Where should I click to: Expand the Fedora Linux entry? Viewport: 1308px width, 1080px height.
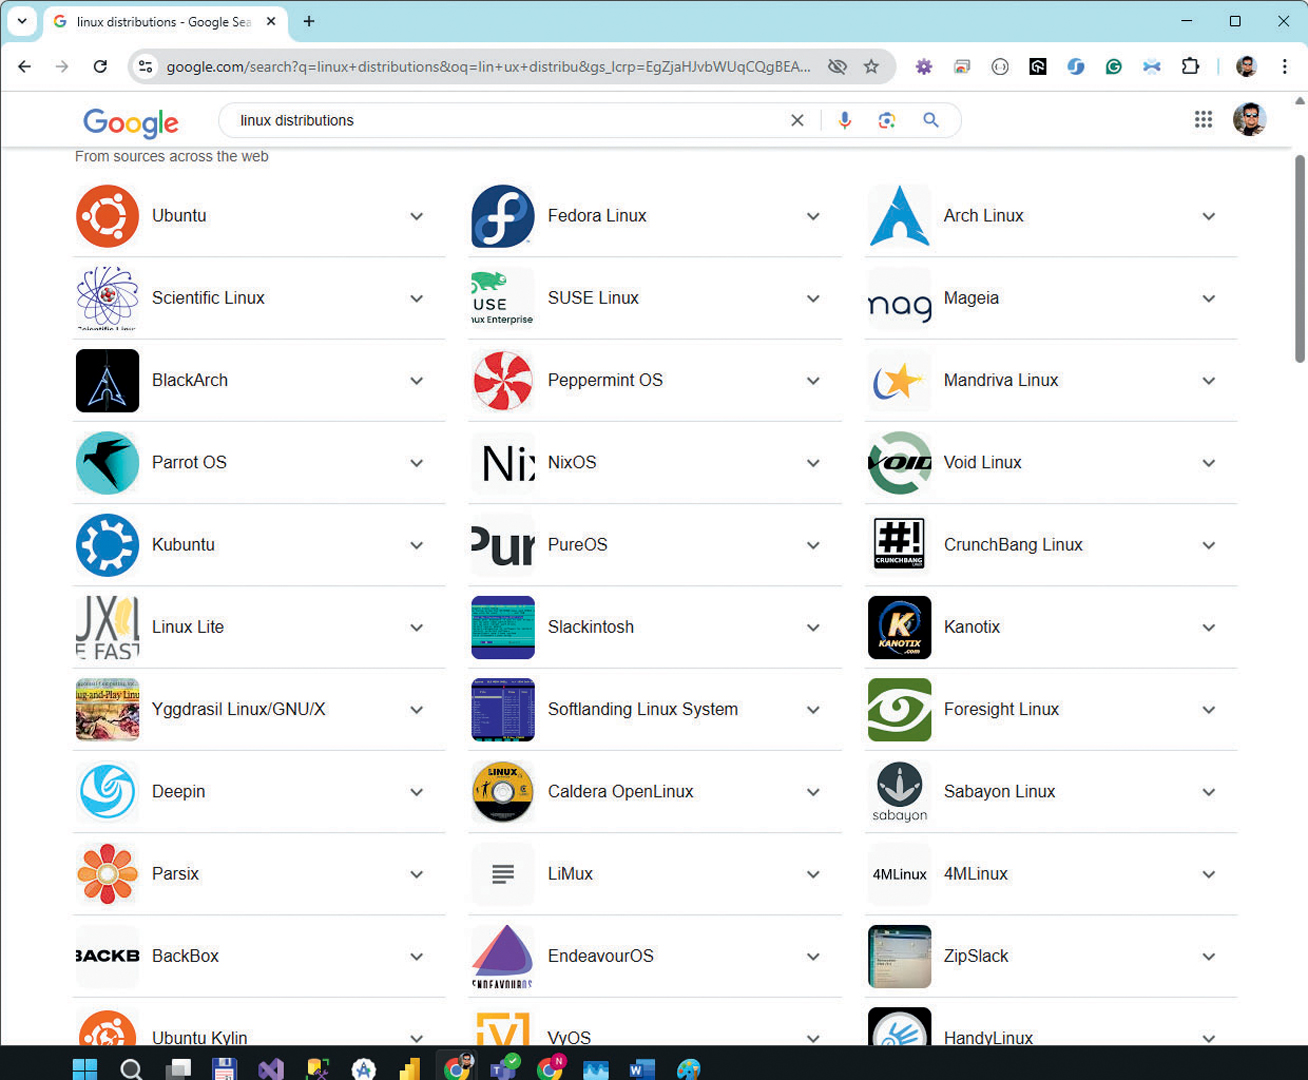pos(813,216)
